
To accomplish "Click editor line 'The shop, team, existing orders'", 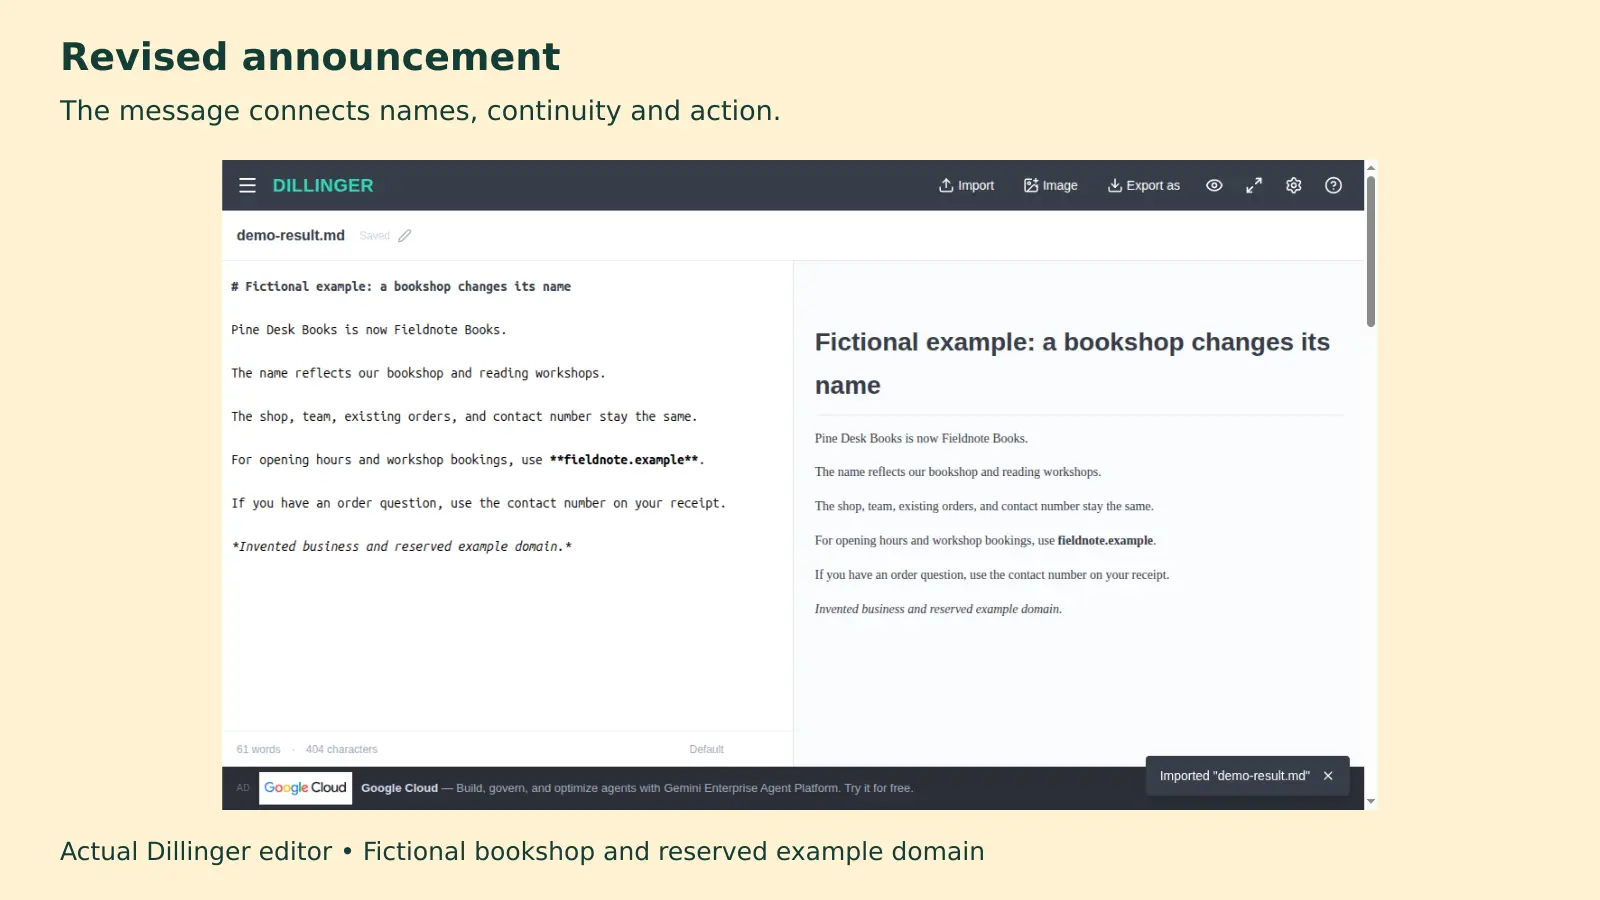I will click(464, 416).
